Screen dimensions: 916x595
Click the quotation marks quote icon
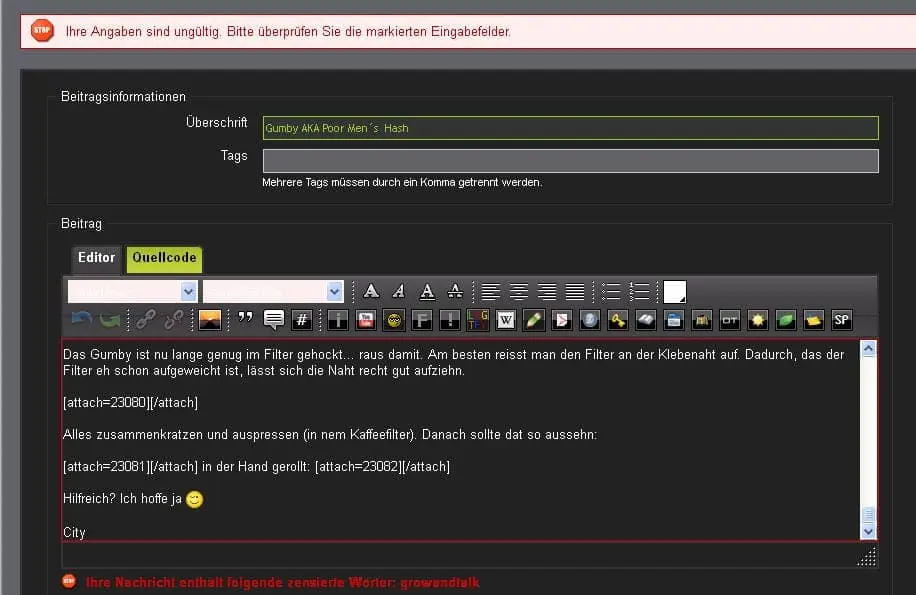[245, 320]
